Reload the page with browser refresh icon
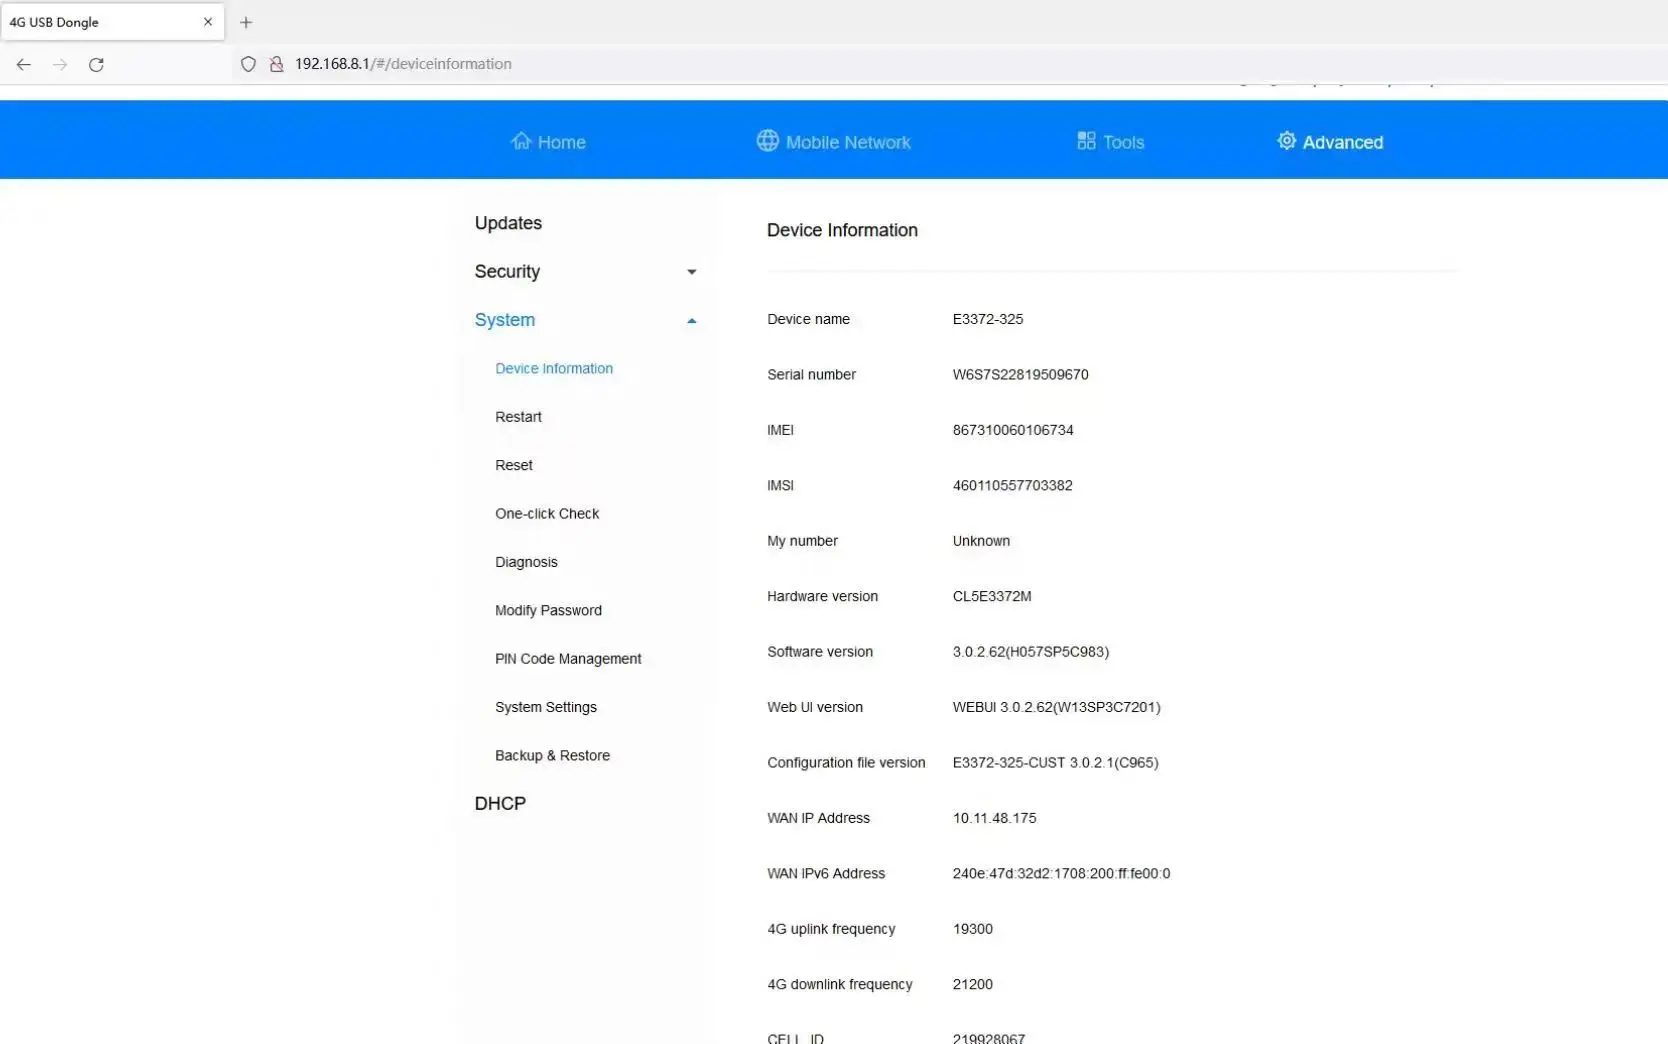 [x=96, y=64]
